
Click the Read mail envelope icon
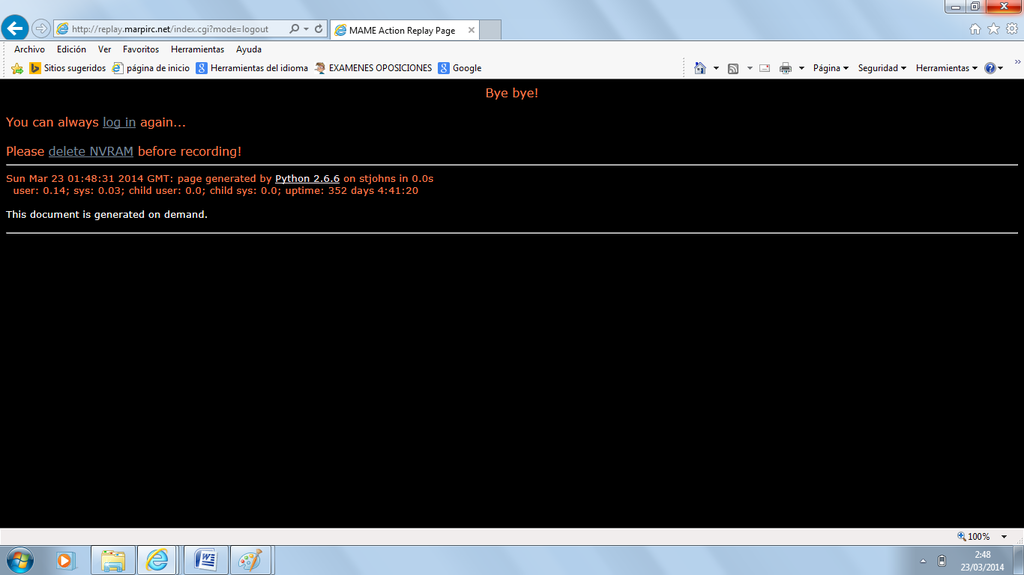click(x=765, y=68)
